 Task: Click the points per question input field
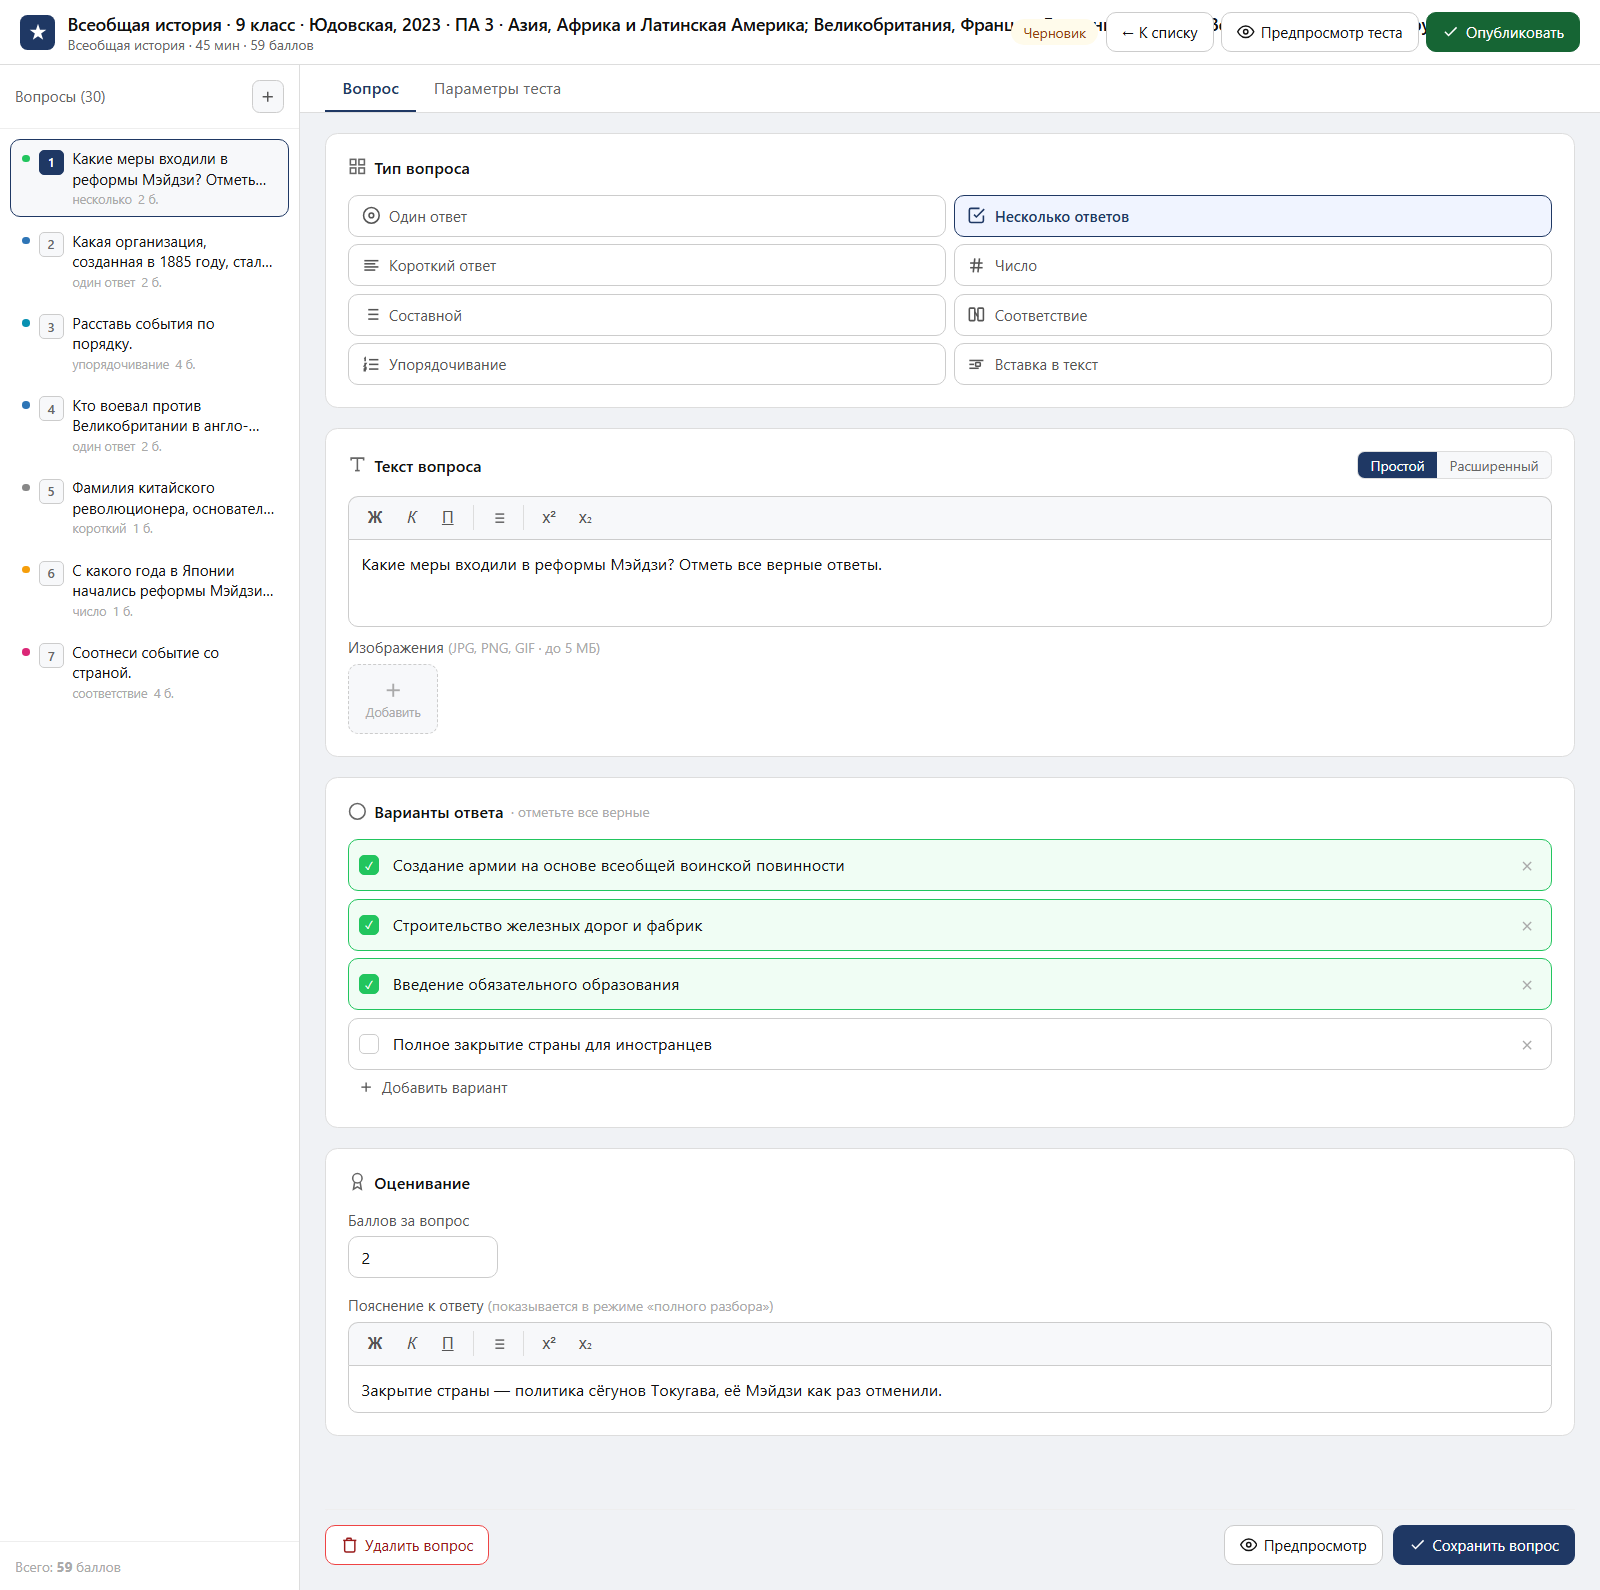click(x=422, y=1258)
